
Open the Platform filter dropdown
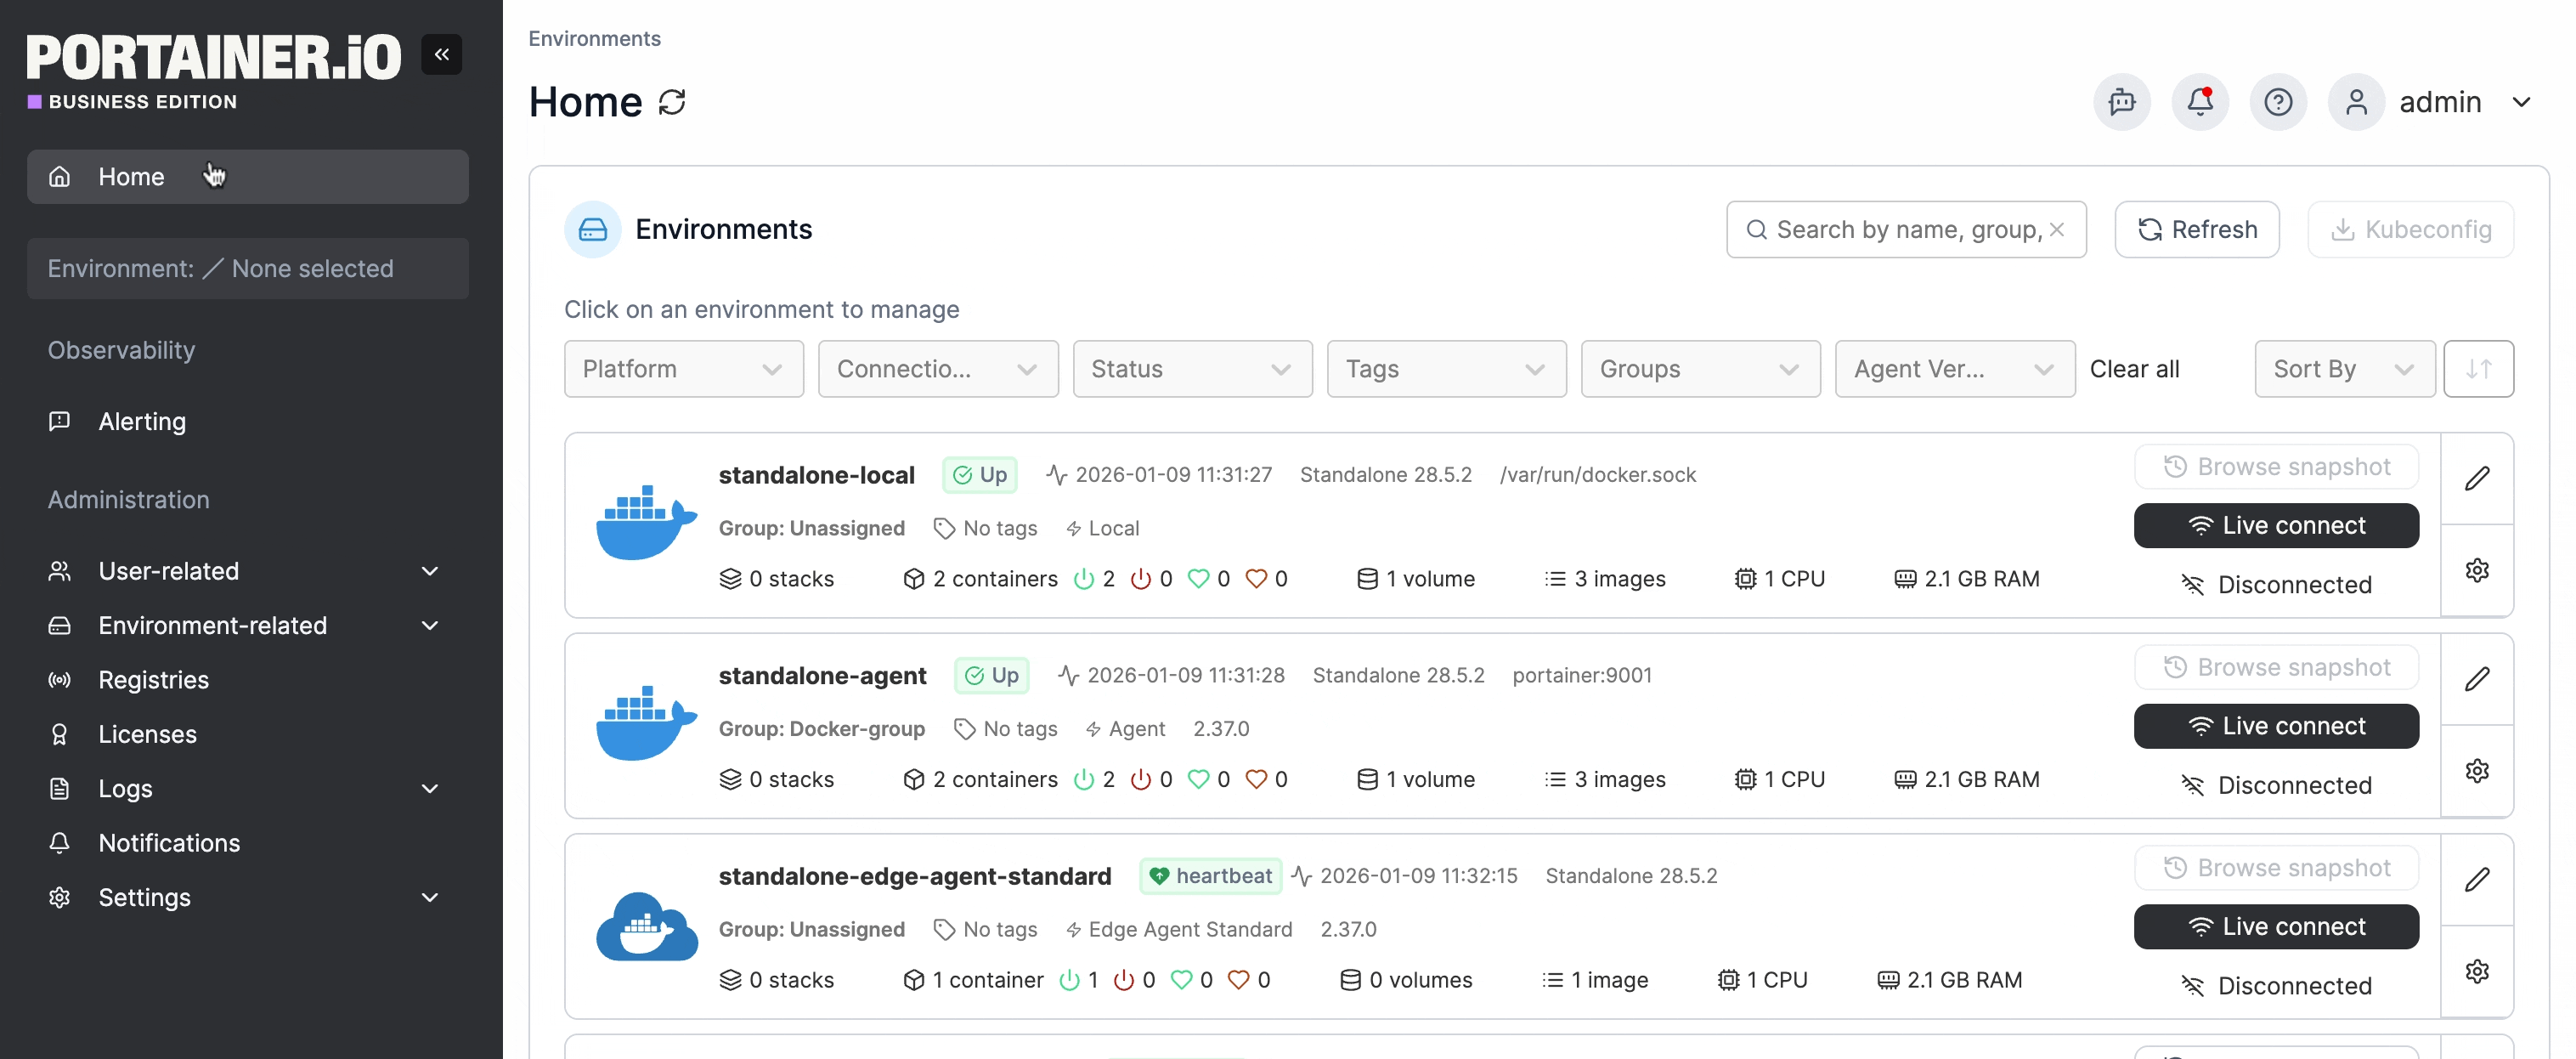683,369
